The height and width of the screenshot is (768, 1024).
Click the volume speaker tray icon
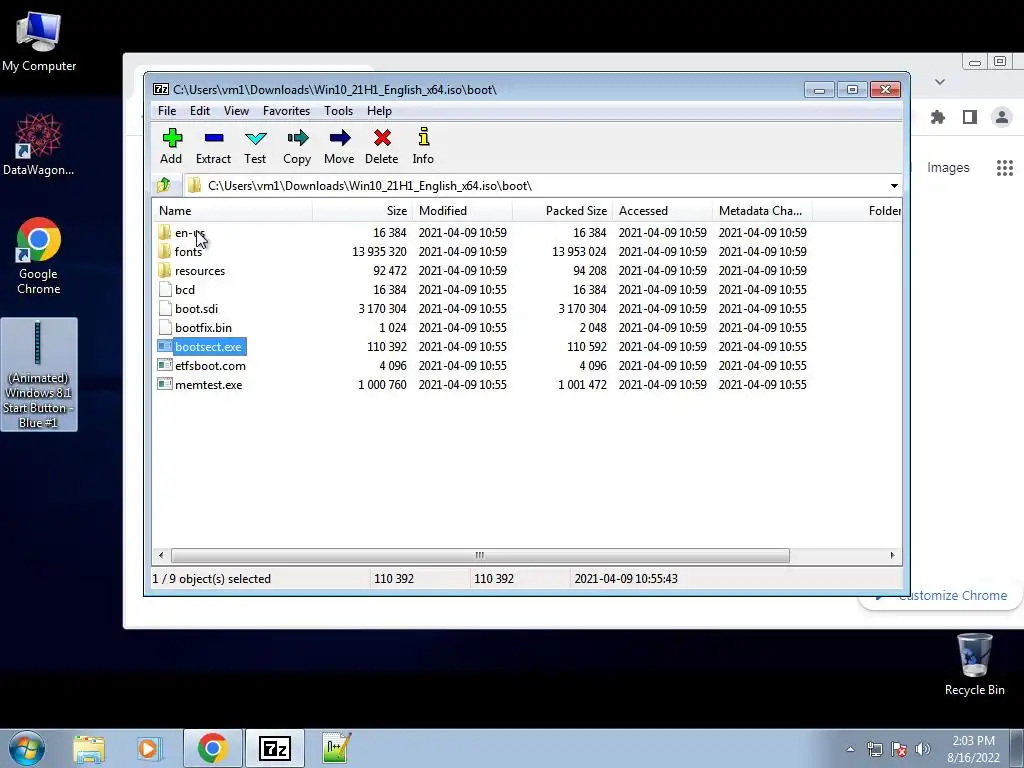[923, 749]
